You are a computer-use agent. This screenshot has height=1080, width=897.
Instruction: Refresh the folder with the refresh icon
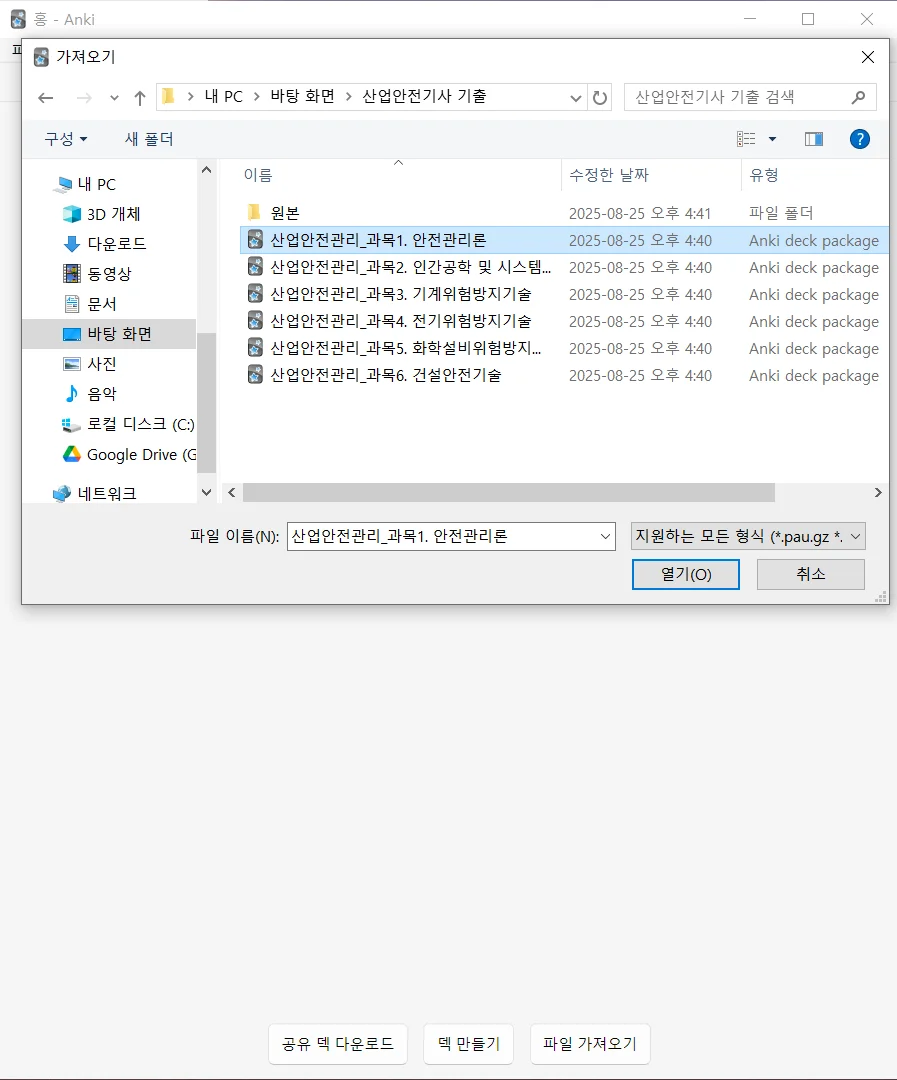pos(599,97)
